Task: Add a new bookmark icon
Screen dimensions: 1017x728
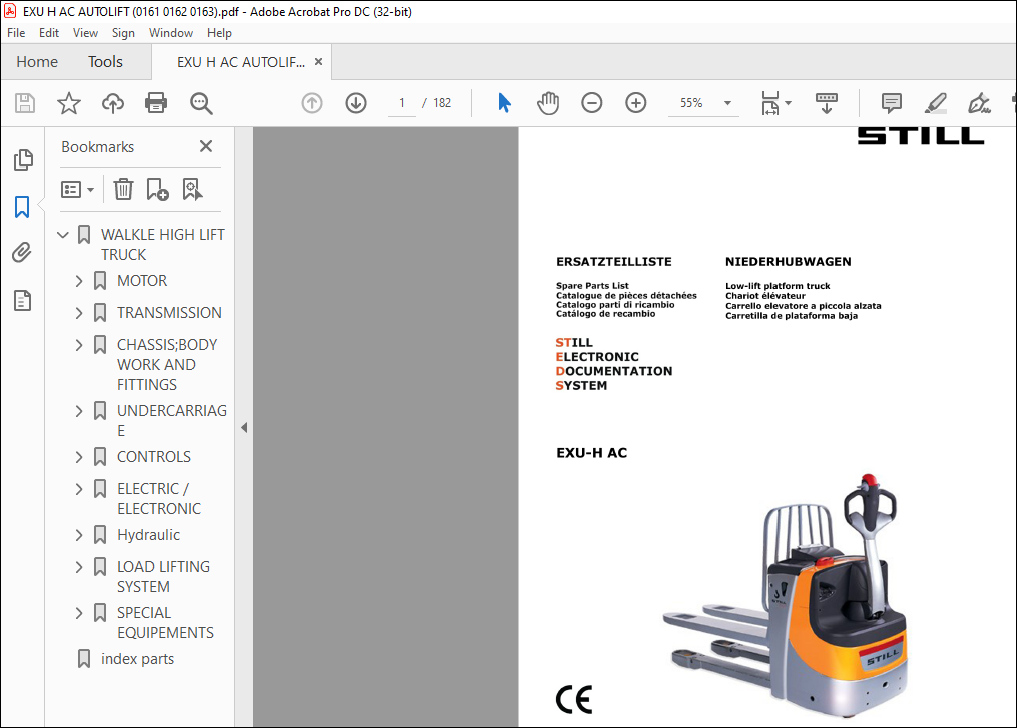Action: pyautogui.click(x=158, y=189)
